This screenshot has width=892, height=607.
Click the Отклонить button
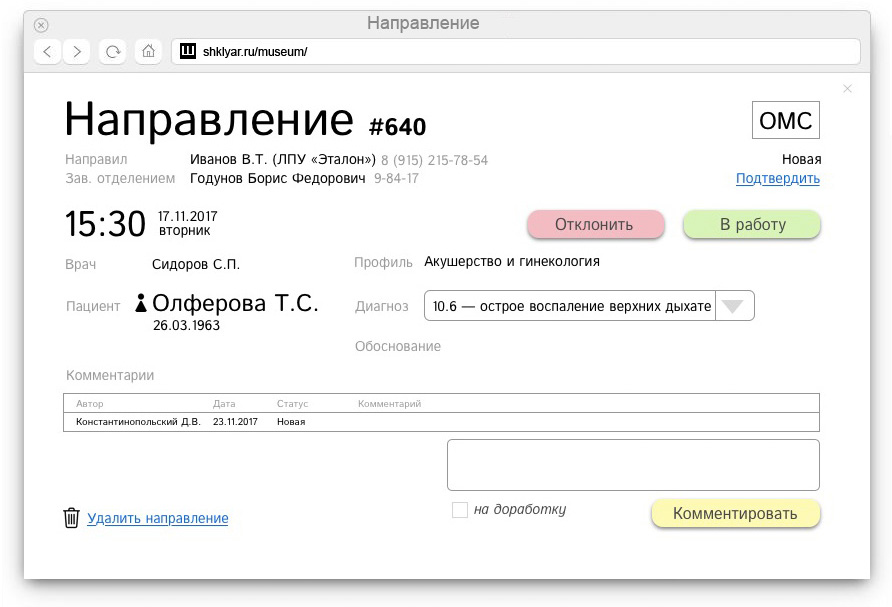coord(596,225)
